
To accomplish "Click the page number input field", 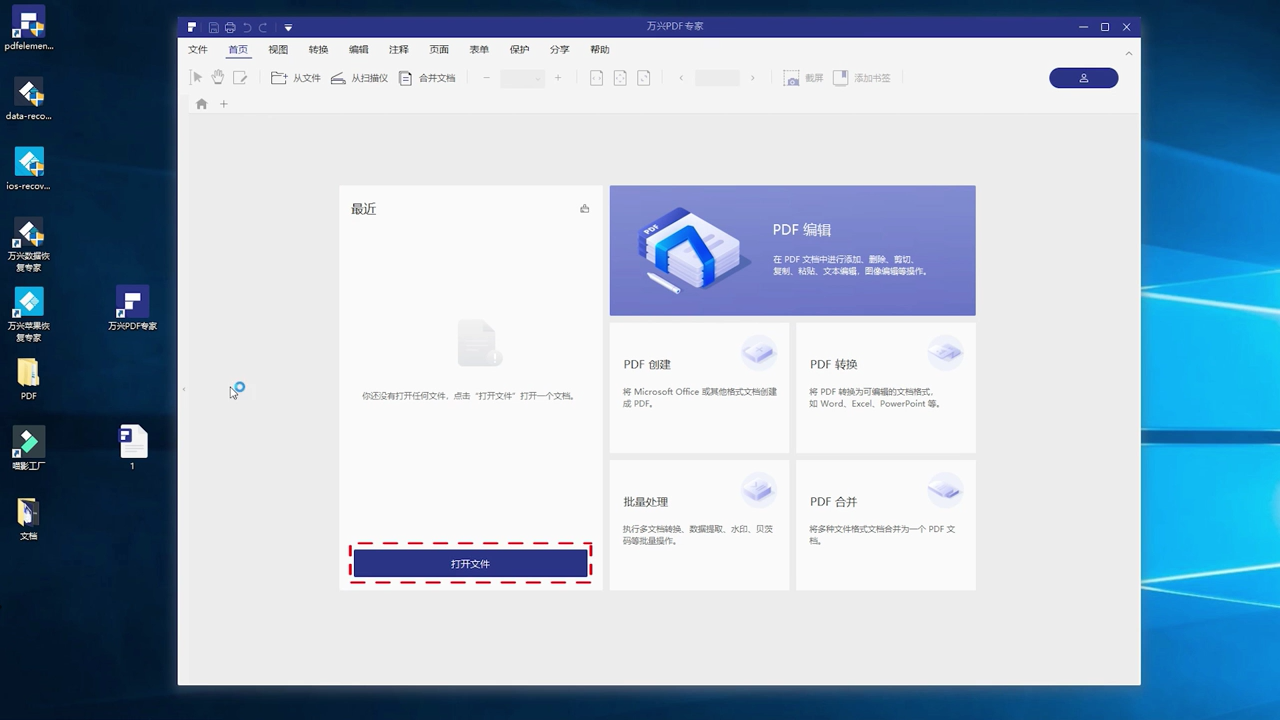I will pyautogui.click(x=717, y=78).
